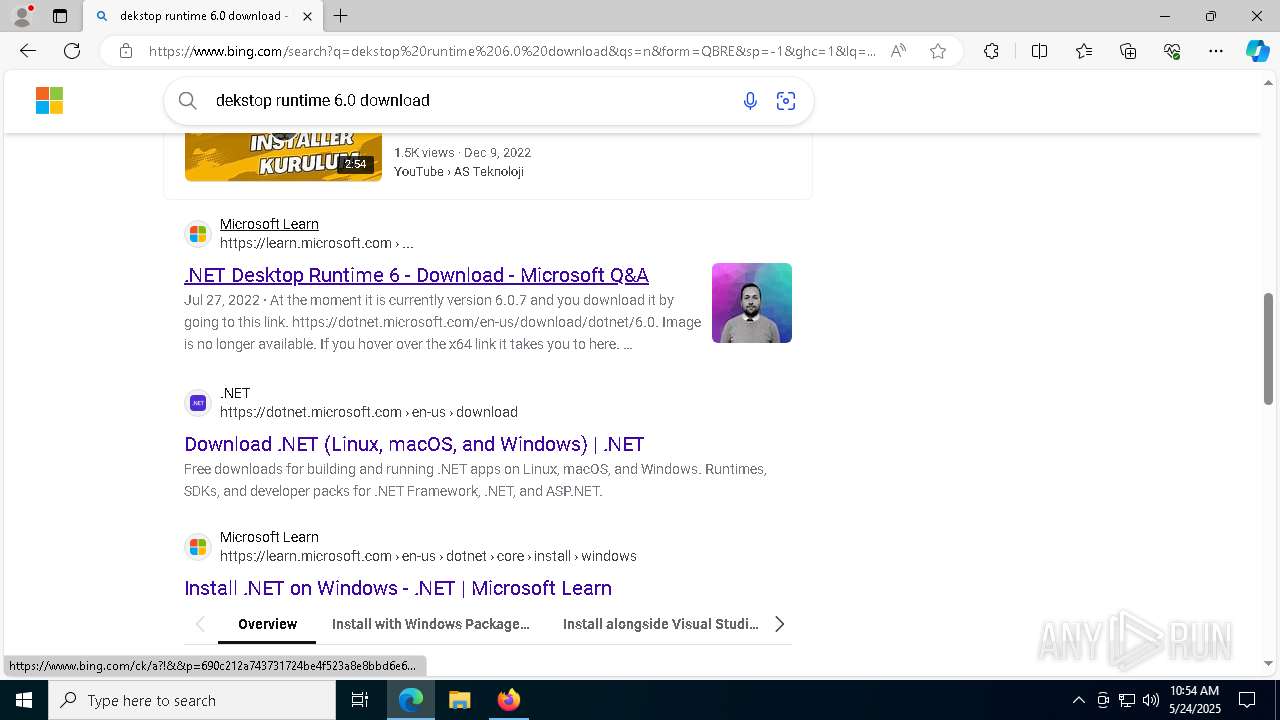This screenshot has width=1280, height=720.
Task: Open dotnet.microsoft.com en-us download URL
Action: click(x=369, y=412)
